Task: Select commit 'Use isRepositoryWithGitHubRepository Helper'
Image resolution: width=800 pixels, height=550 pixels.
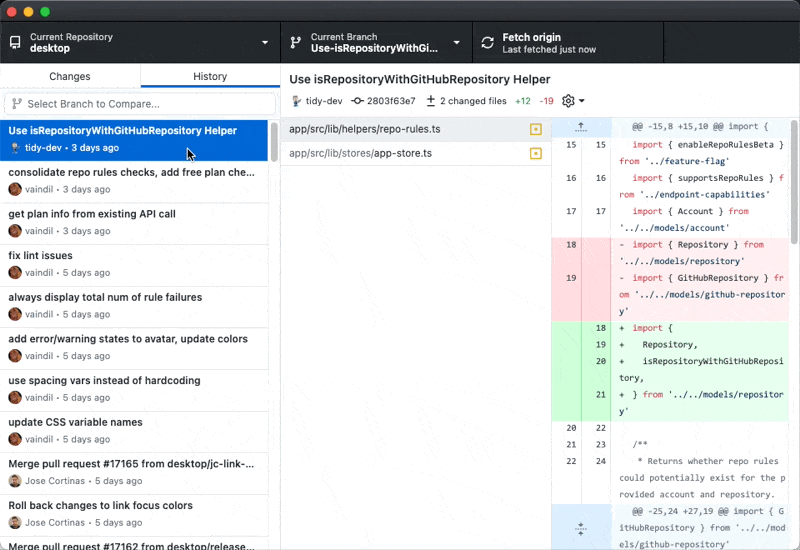Action: pos(134,140)
